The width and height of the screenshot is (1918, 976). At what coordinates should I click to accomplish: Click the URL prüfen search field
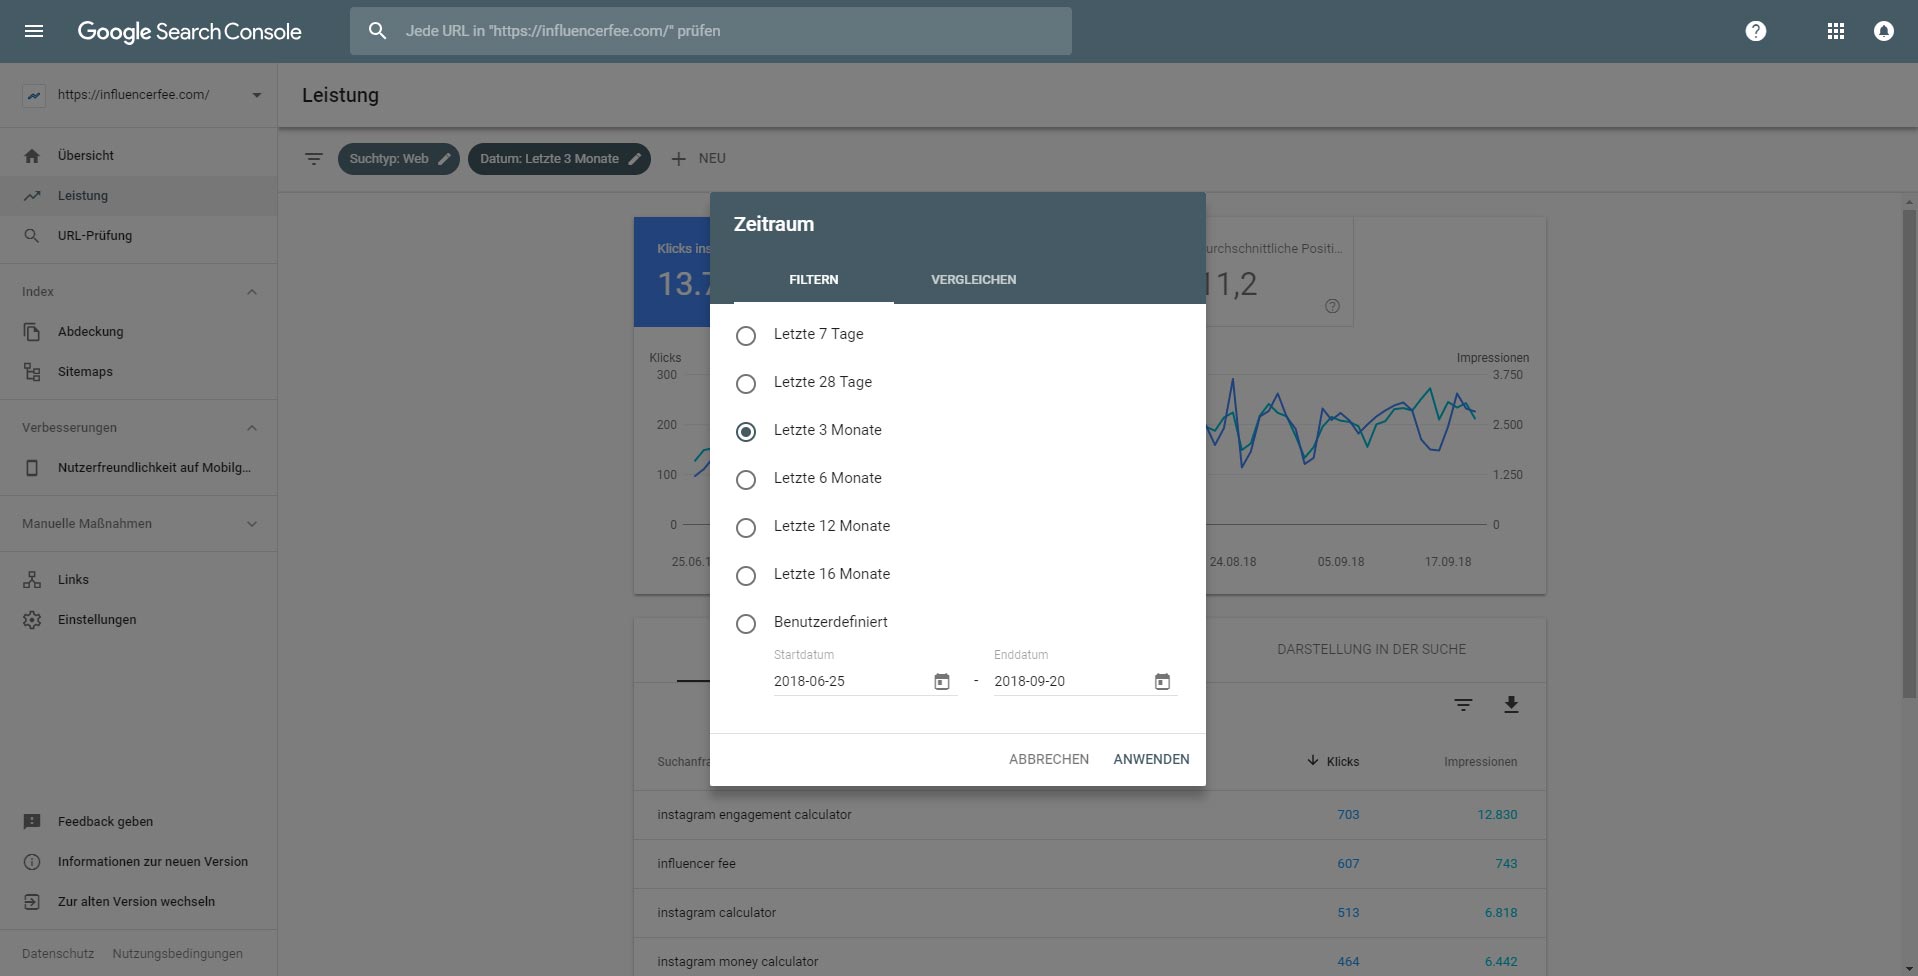point(710,31)
